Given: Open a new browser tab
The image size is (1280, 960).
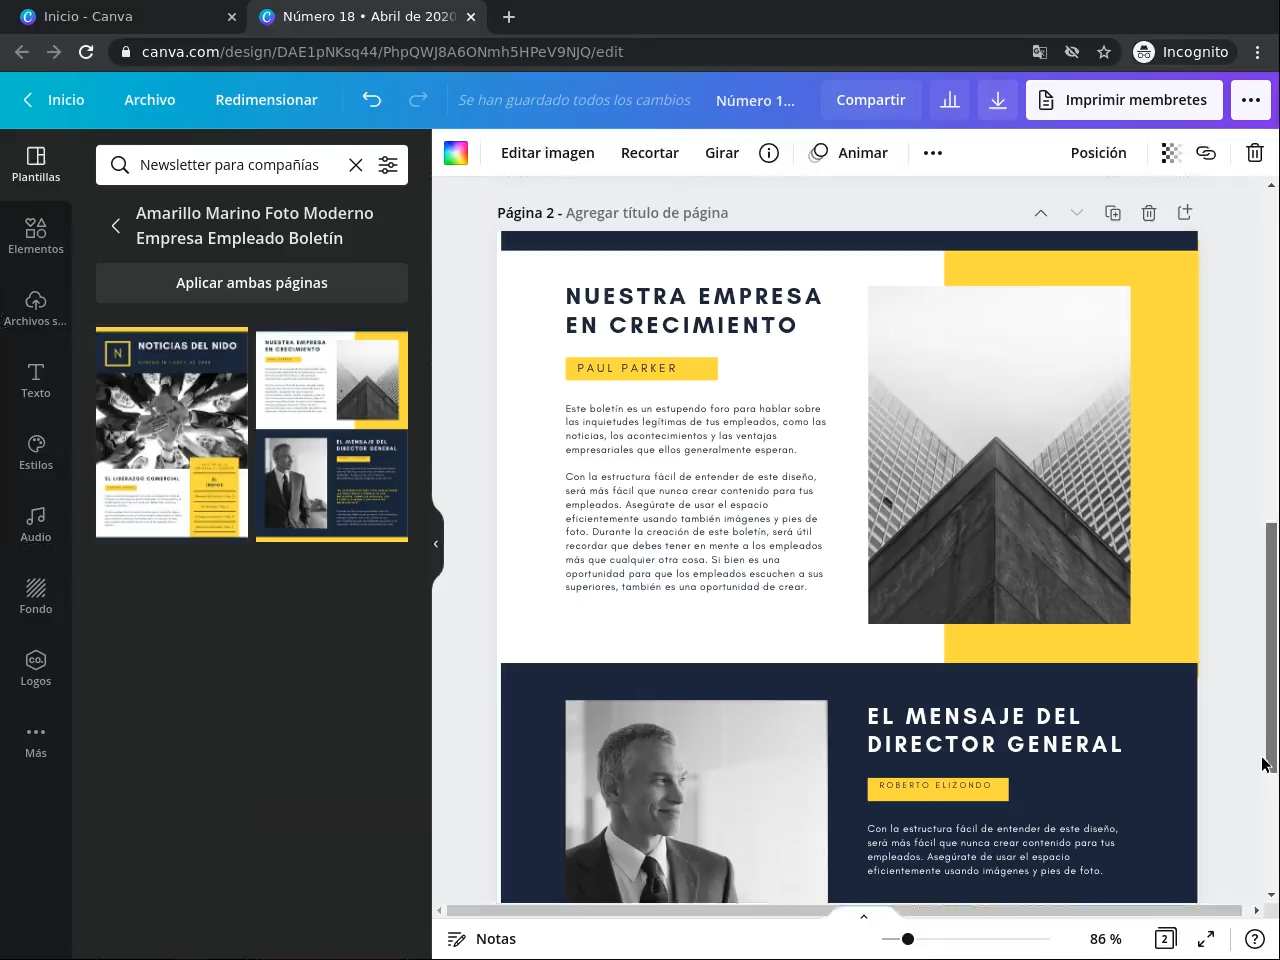Looking at the screenshot, I should pyautogui.click(x=509, y=16).
